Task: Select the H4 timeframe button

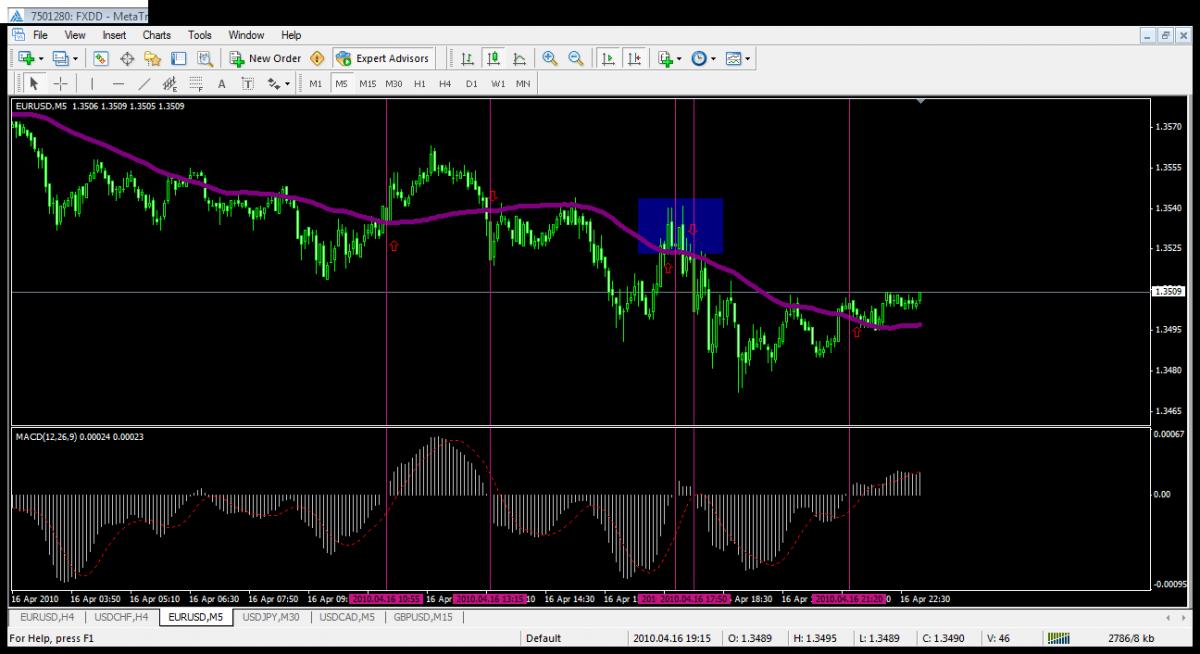Action: [x=445, y=84]
